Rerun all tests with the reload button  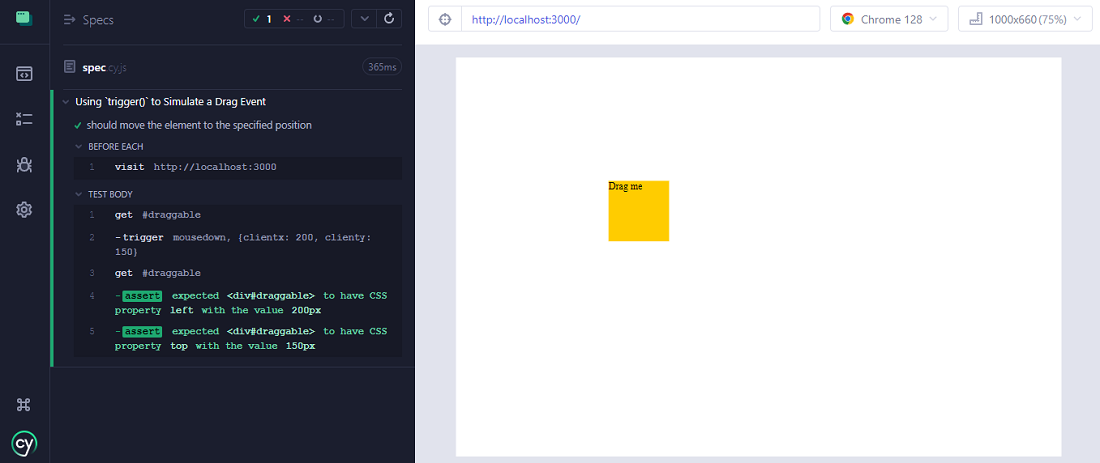(389, 19)
